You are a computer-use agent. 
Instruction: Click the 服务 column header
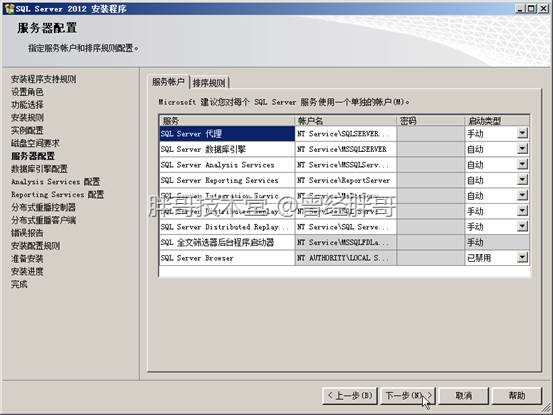pos(227,121)
